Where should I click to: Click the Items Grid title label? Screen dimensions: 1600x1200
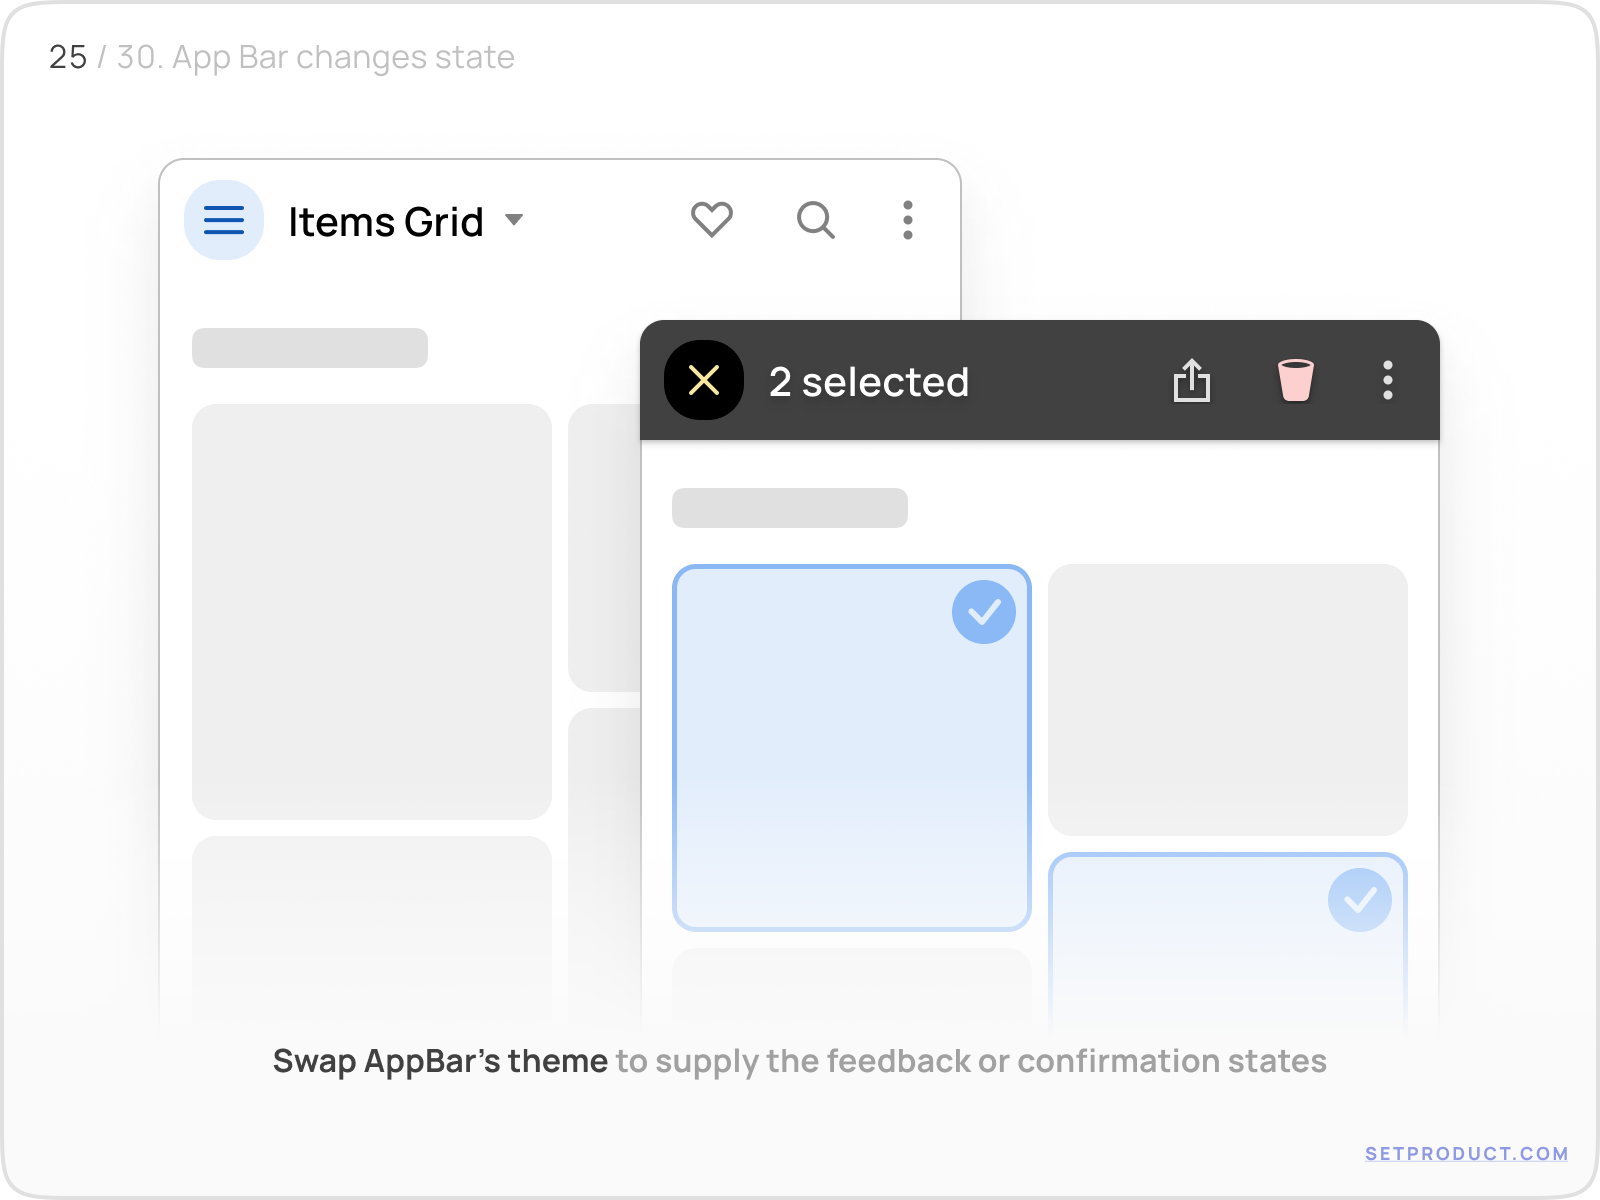point(385,221)
